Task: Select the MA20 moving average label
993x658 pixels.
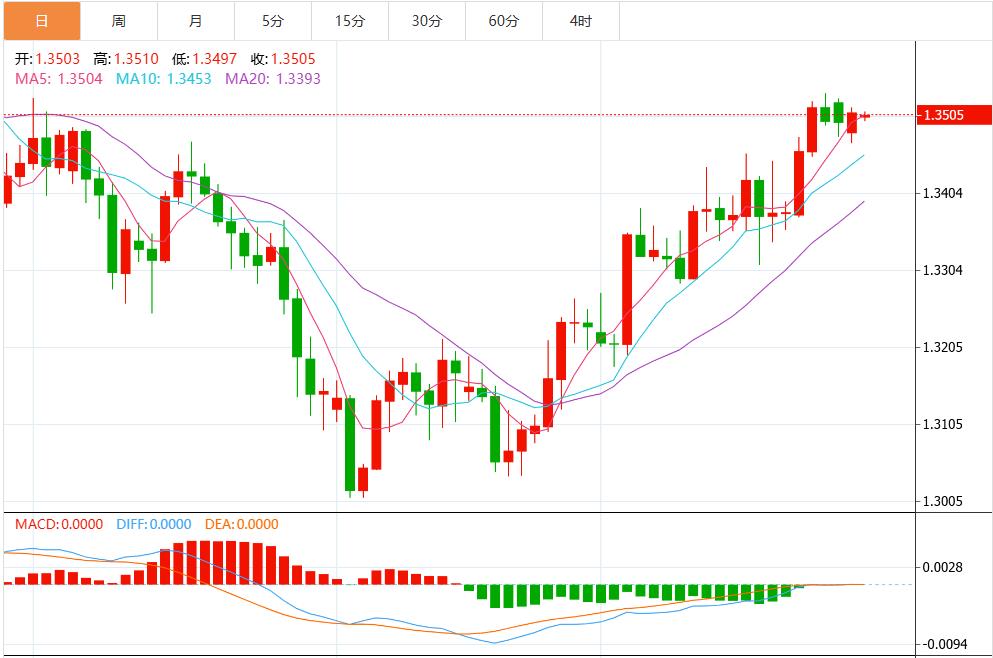Action: pos(272,78)
